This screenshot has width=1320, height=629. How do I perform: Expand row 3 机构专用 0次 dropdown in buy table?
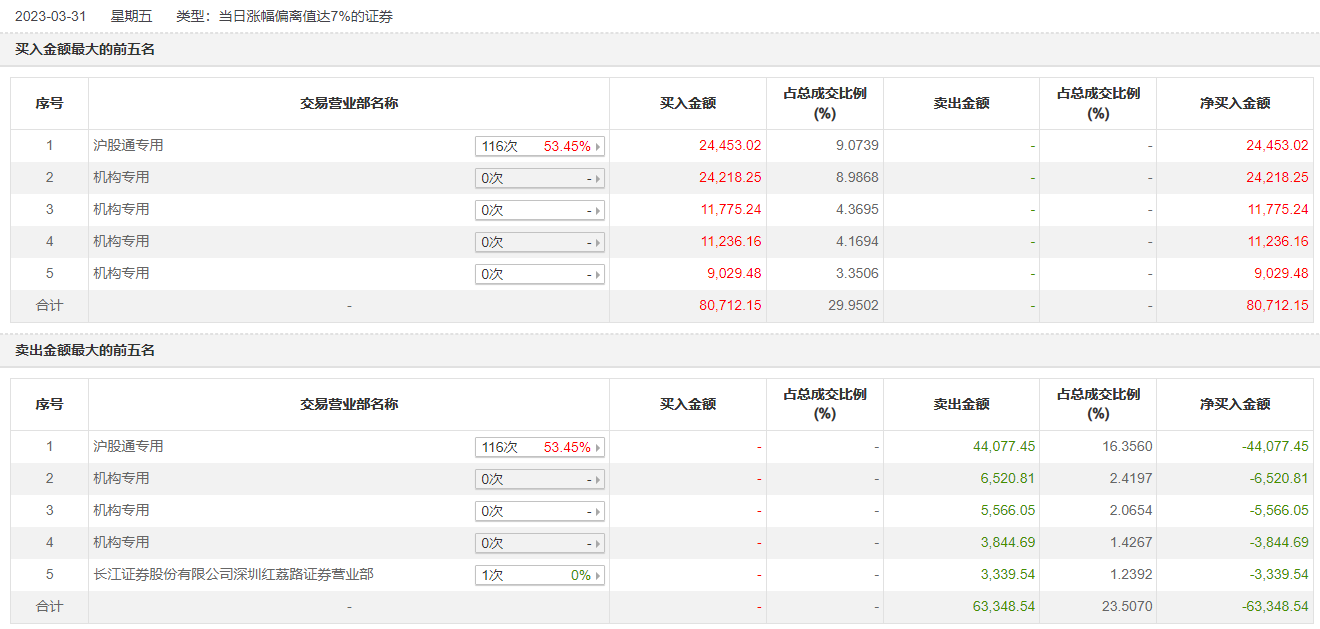[540, 211]
